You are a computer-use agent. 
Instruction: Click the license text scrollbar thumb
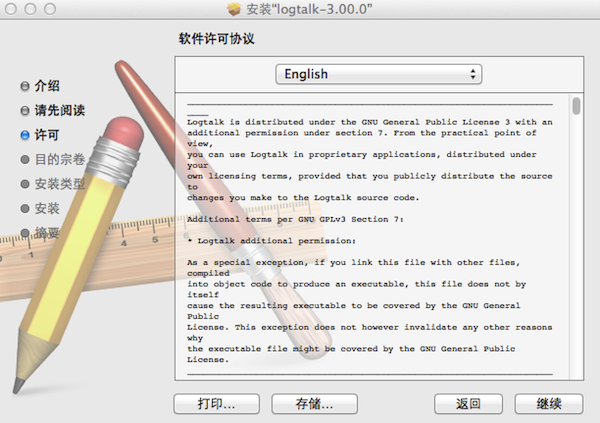click(x=576, y=106)
